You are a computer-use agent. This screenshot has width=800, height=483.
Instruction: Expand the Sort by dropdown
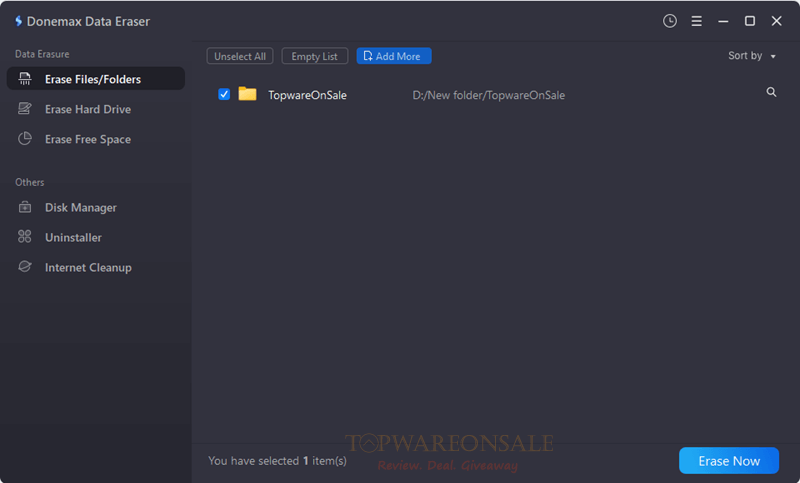752,56
